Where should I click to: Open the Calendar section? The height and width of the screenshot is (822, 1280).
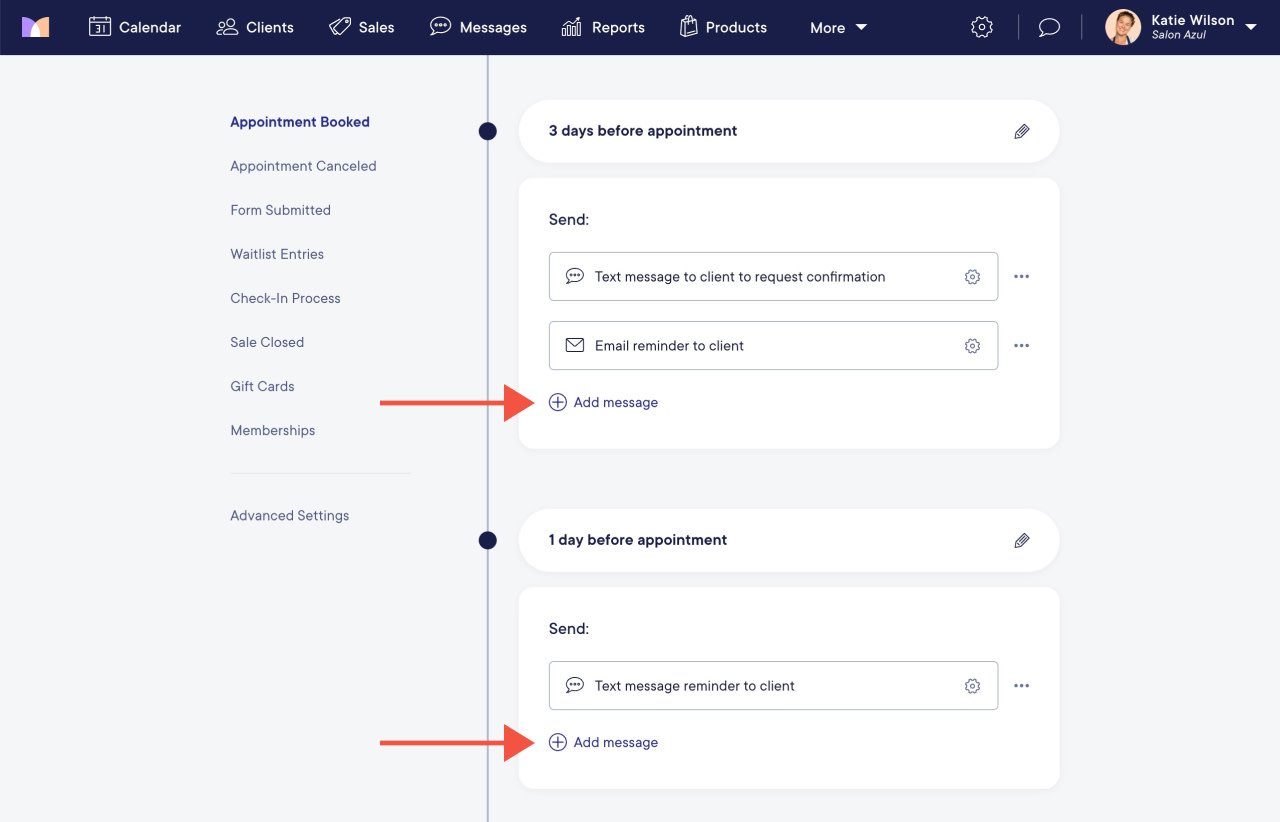pos(135,27)
